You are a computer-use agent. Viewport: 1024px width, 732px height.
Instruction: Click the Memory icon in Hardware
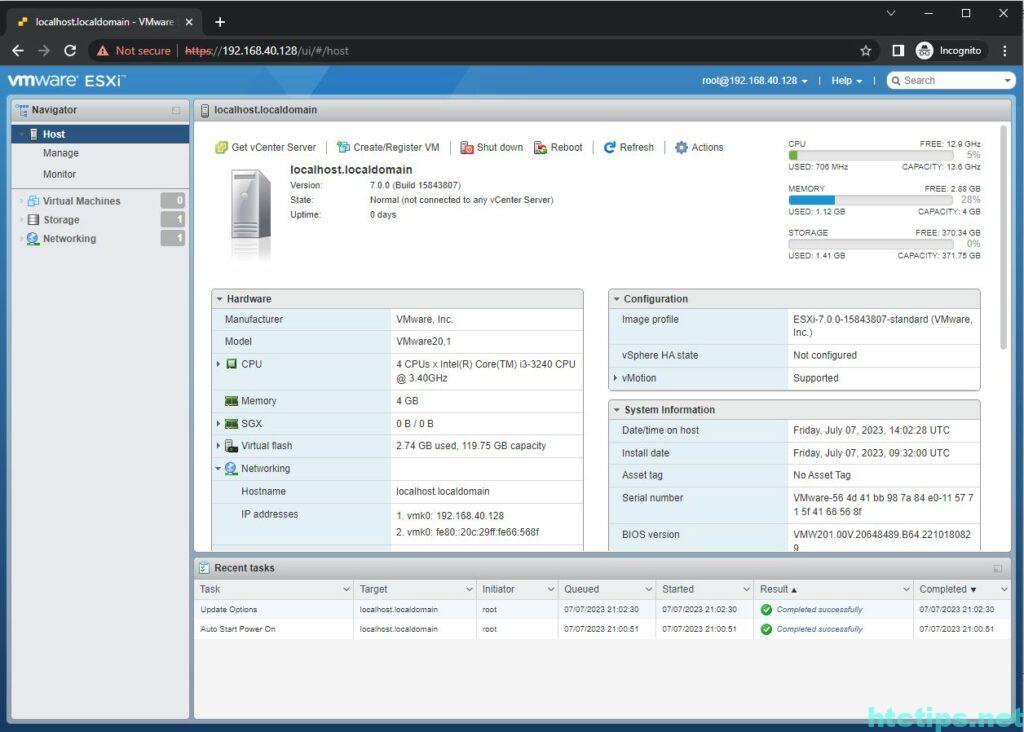231,401
